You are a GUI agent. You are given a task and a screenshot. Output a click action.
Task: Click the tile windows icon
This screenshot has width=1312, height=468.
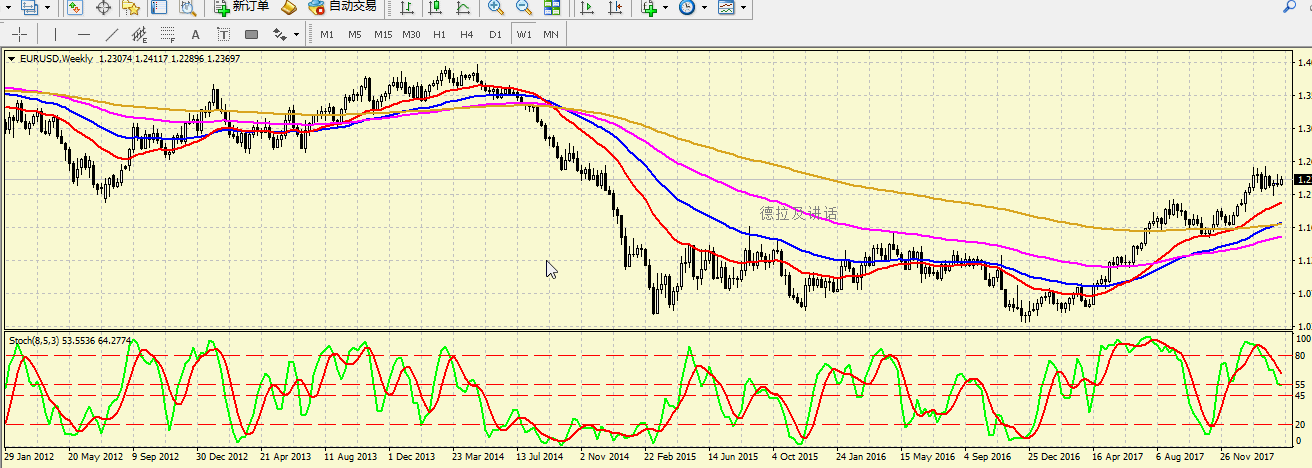552,7
